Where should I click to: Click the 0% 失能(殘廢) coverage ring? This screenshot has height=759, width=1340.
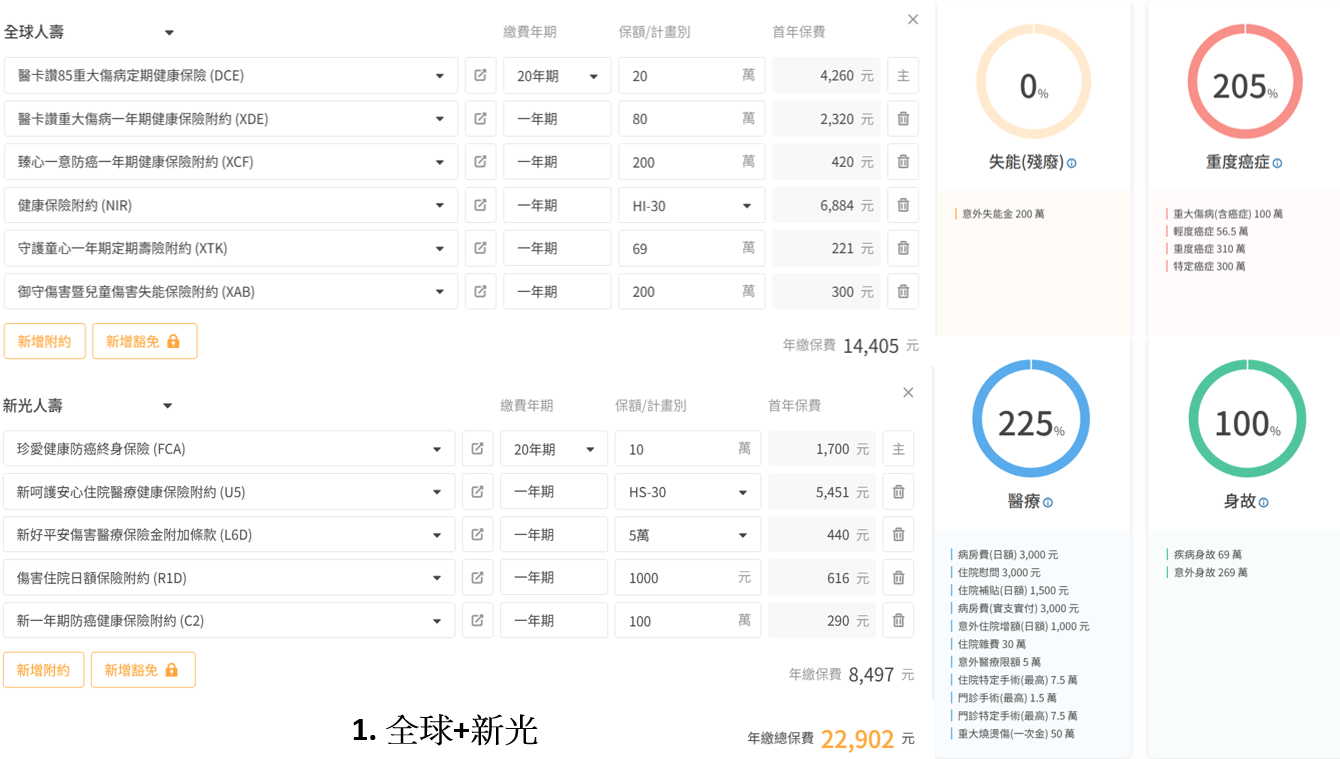[x=1033, y=82]
